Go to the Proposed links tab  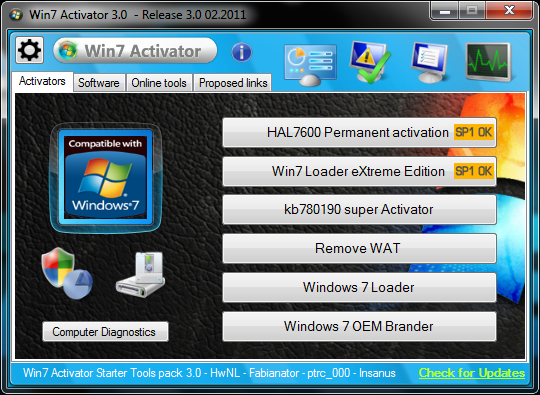tap(233, 83)
